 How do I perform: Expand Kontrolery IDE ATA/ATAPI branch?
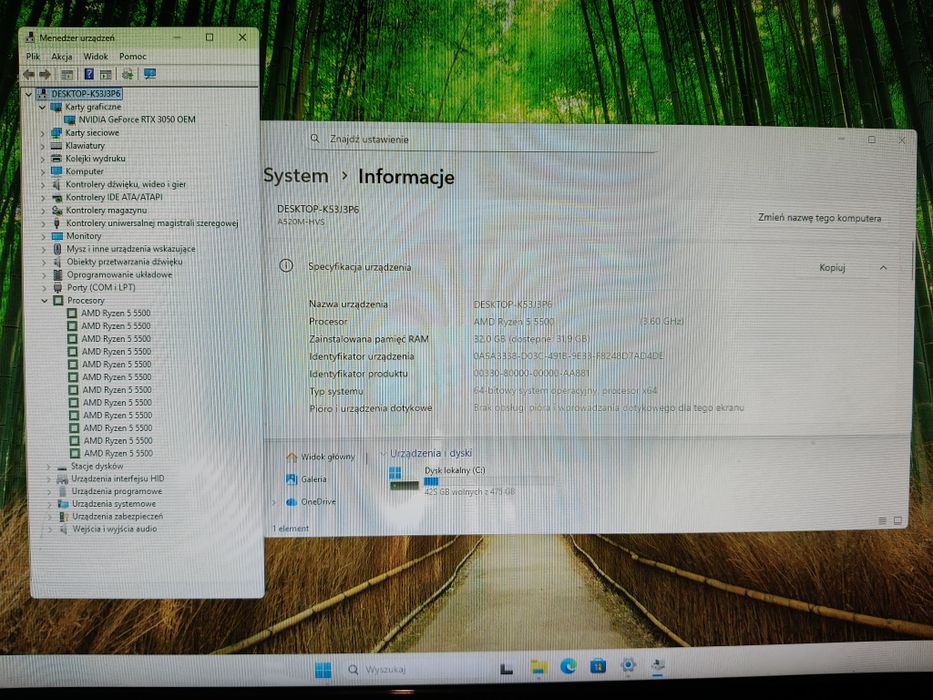[43, 198]
